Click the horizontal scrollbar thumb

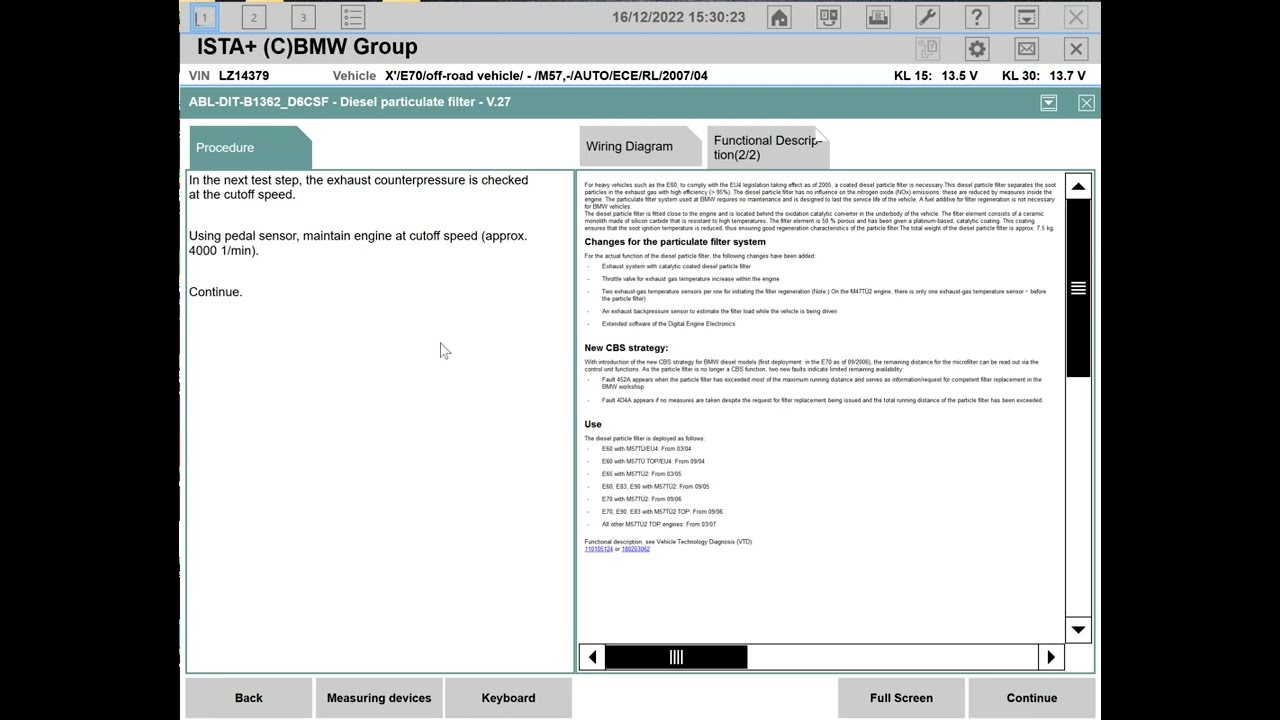tap(676, 657)
